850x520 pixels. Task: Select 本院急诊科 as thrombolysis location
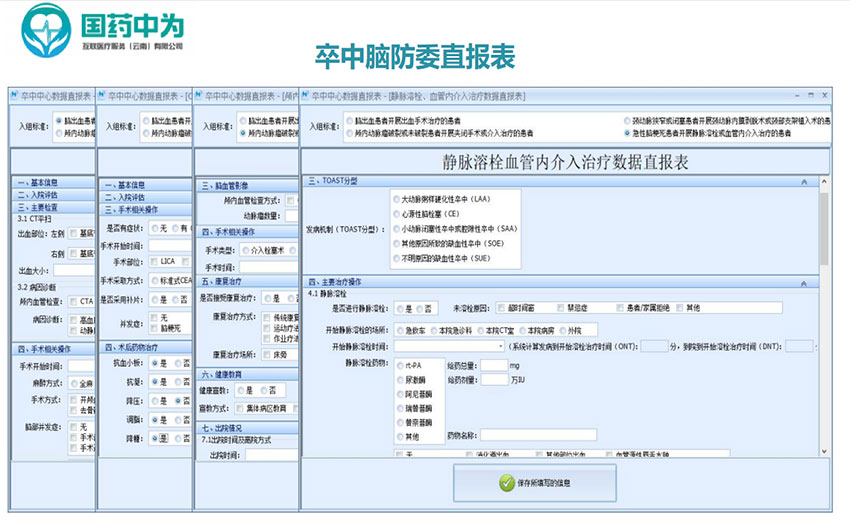coord(434,330)
